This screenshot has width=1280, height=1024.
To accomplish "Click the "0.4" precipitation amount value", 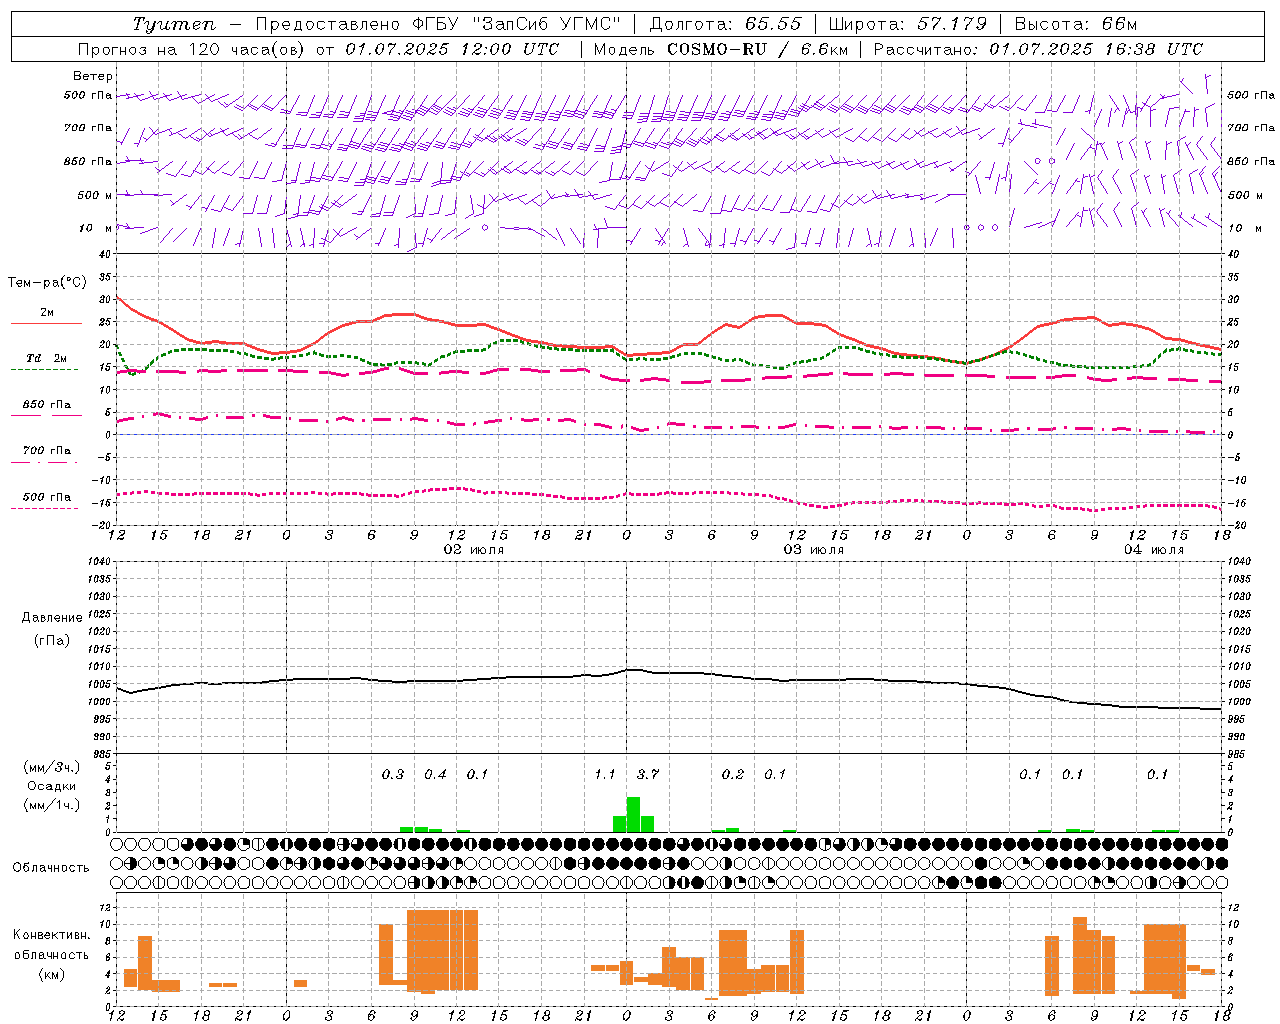I will [x=435, y=774].
